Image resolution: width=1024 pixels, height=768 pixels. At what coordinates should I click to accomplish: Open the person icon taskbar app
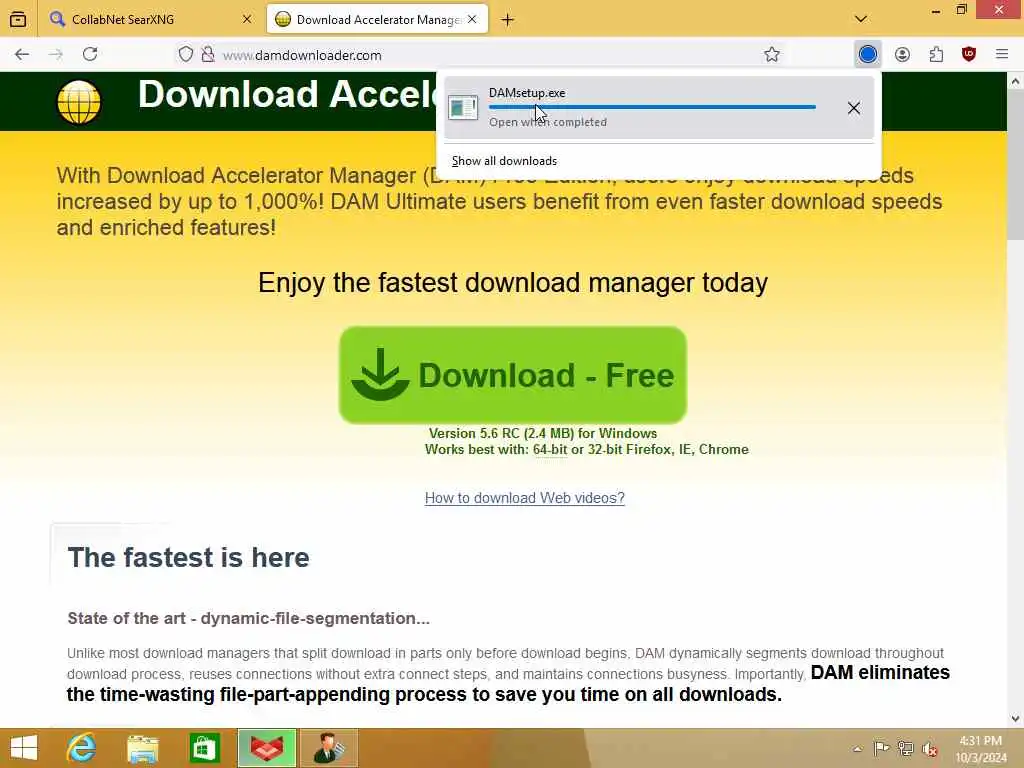[329, 748]
